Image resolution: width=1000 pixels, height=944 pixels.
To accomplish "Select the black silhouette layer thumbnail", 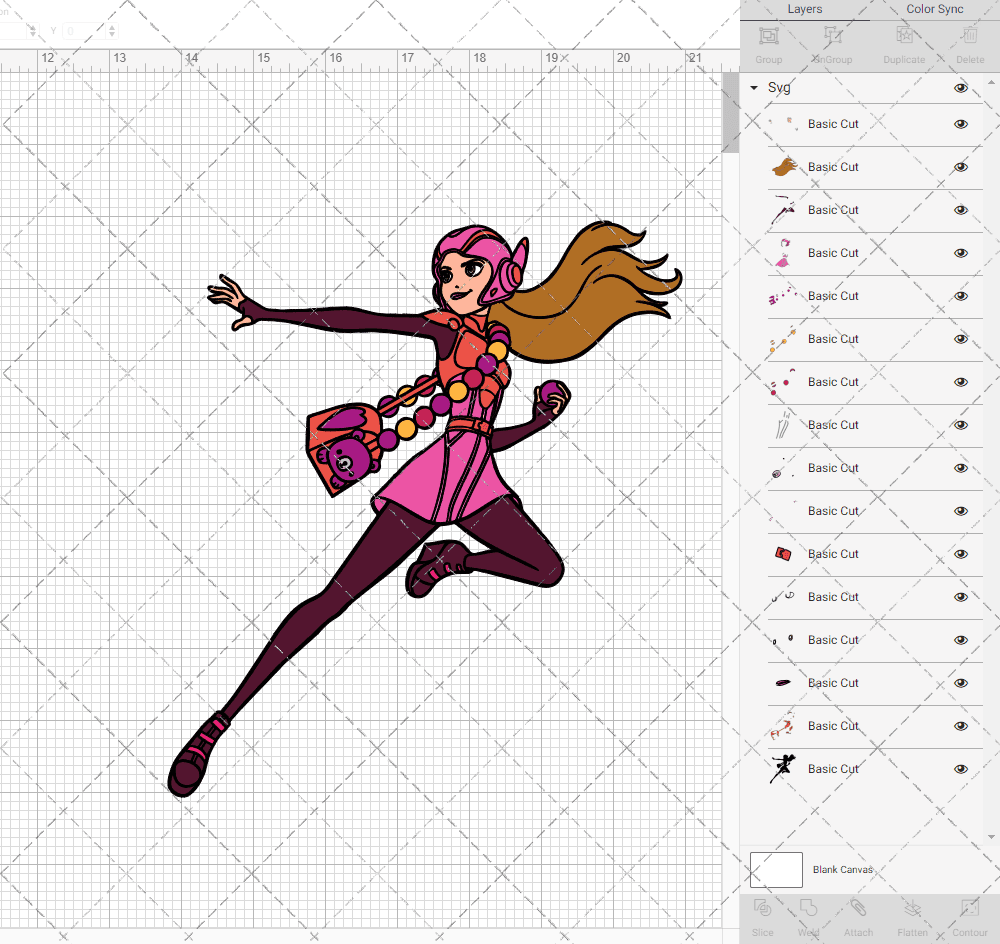I will [x=783, y=769].
